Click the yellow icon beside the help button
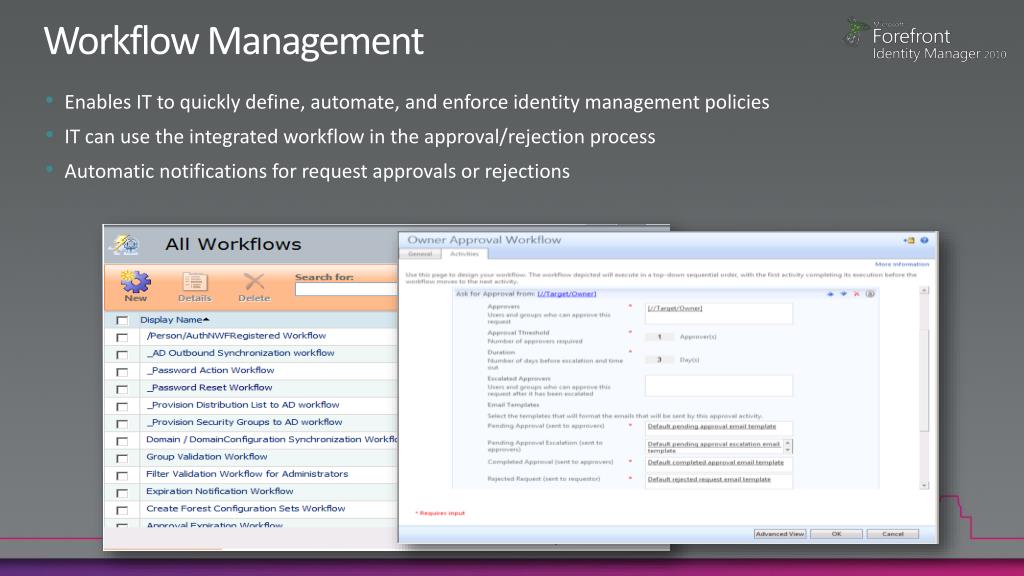Image resolution: width=1024 pixels, height=576 pixels. [909, 240]
